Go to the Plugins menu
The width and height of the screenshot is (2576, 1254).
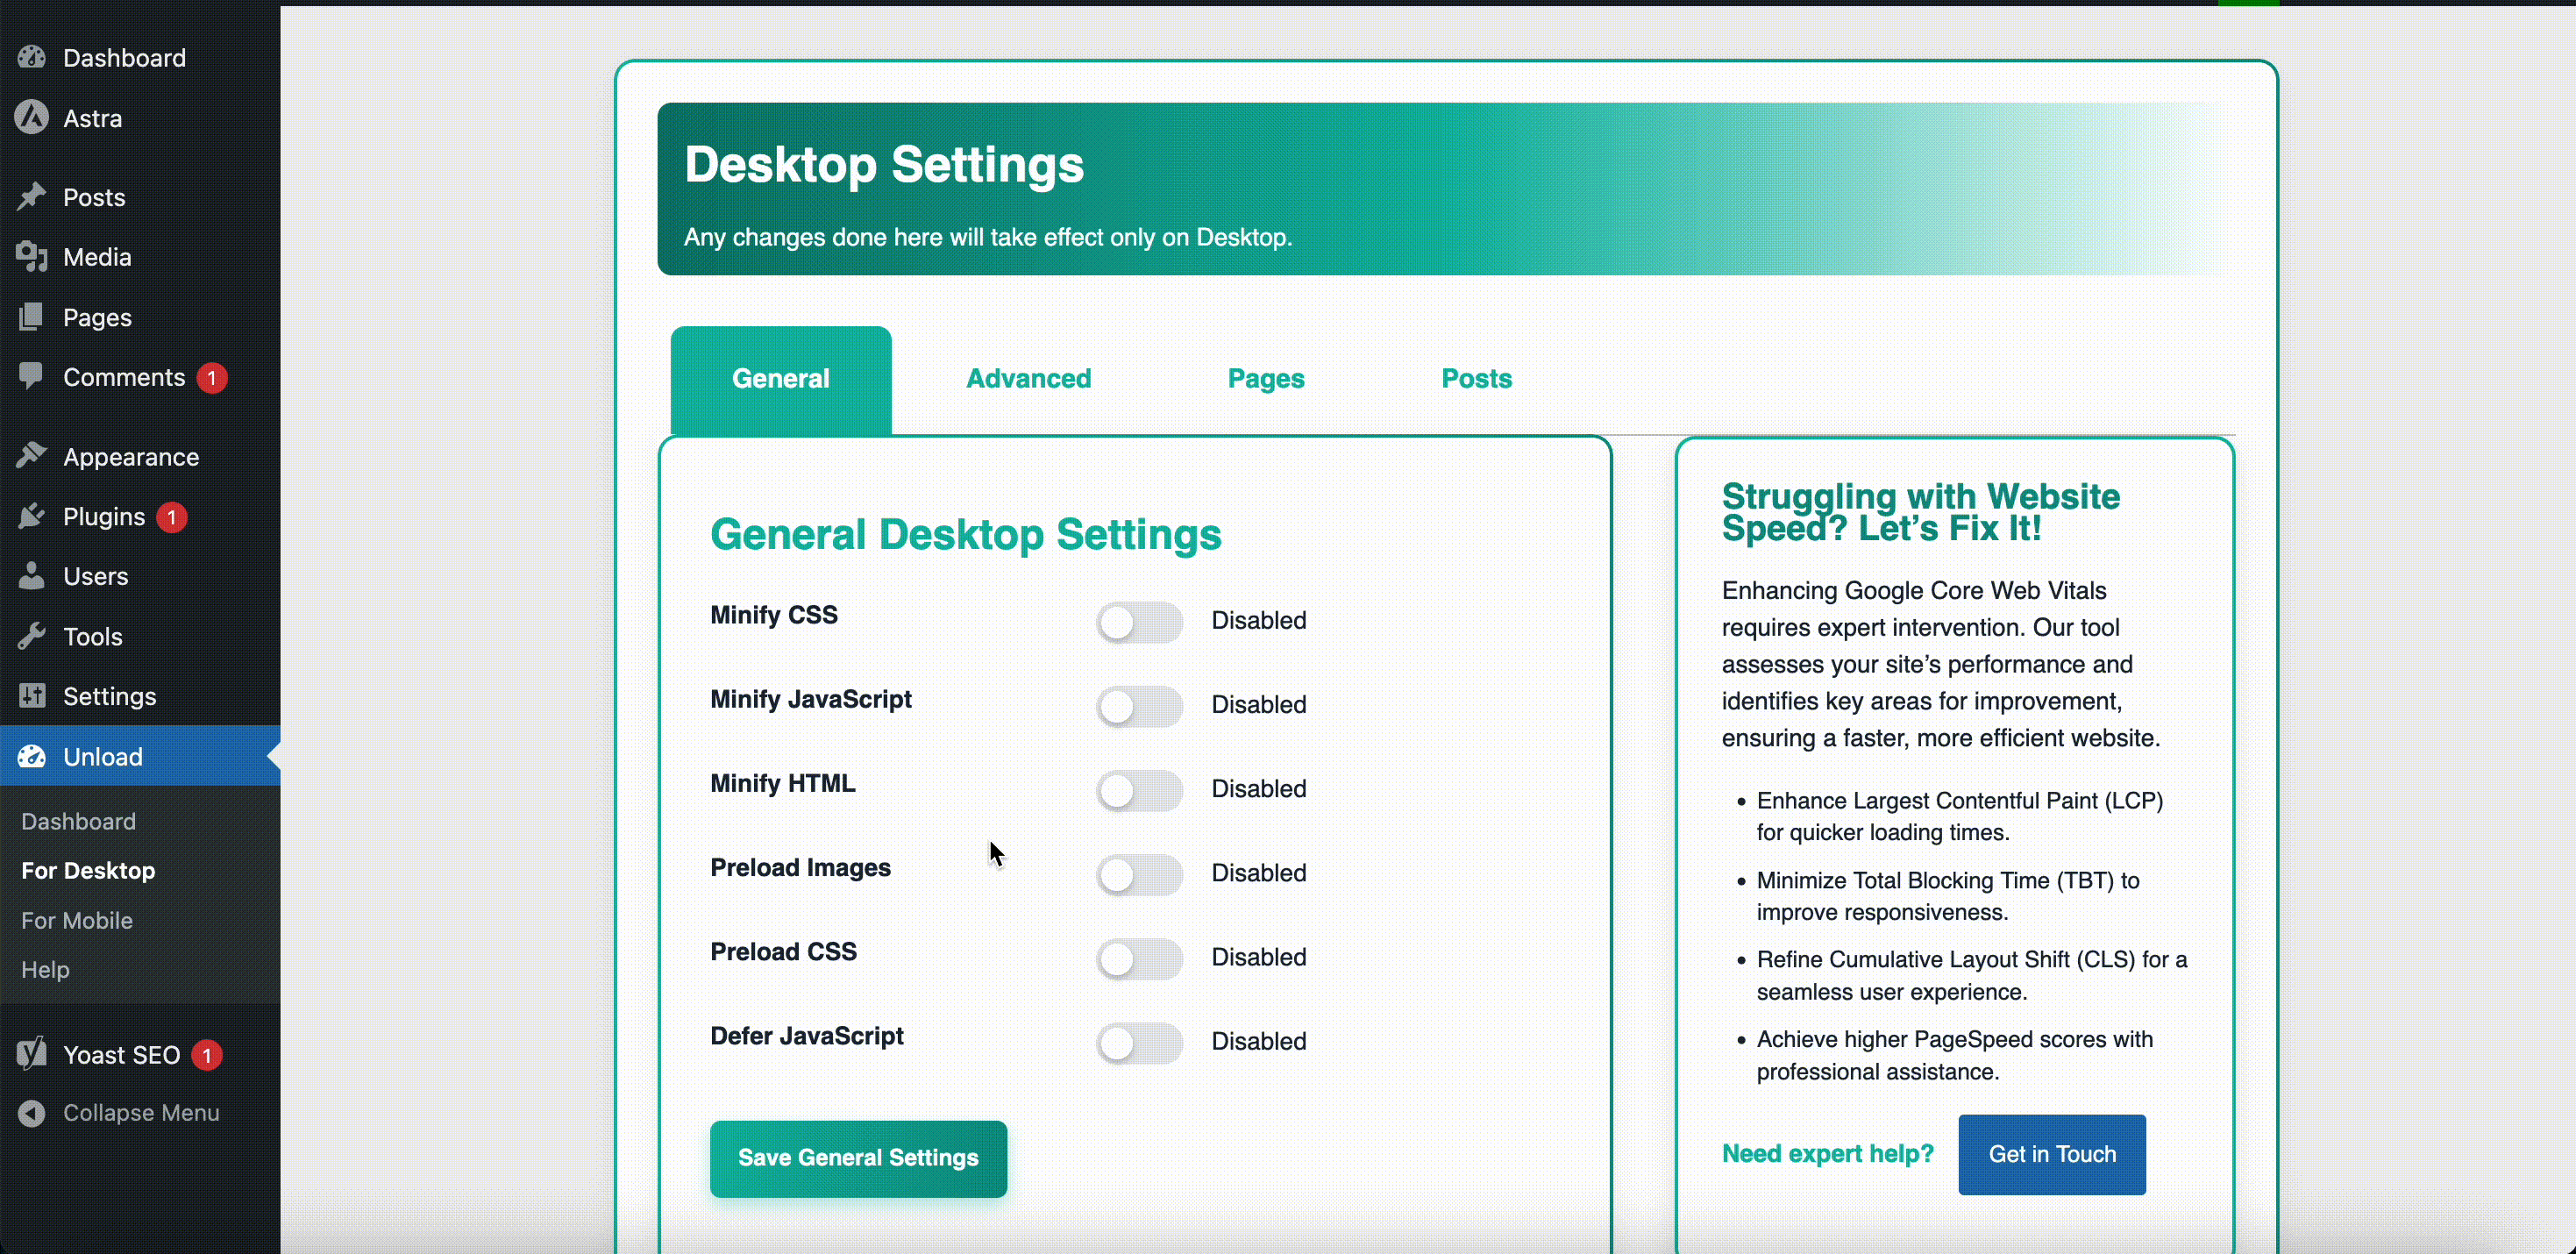tap(140, 517)
